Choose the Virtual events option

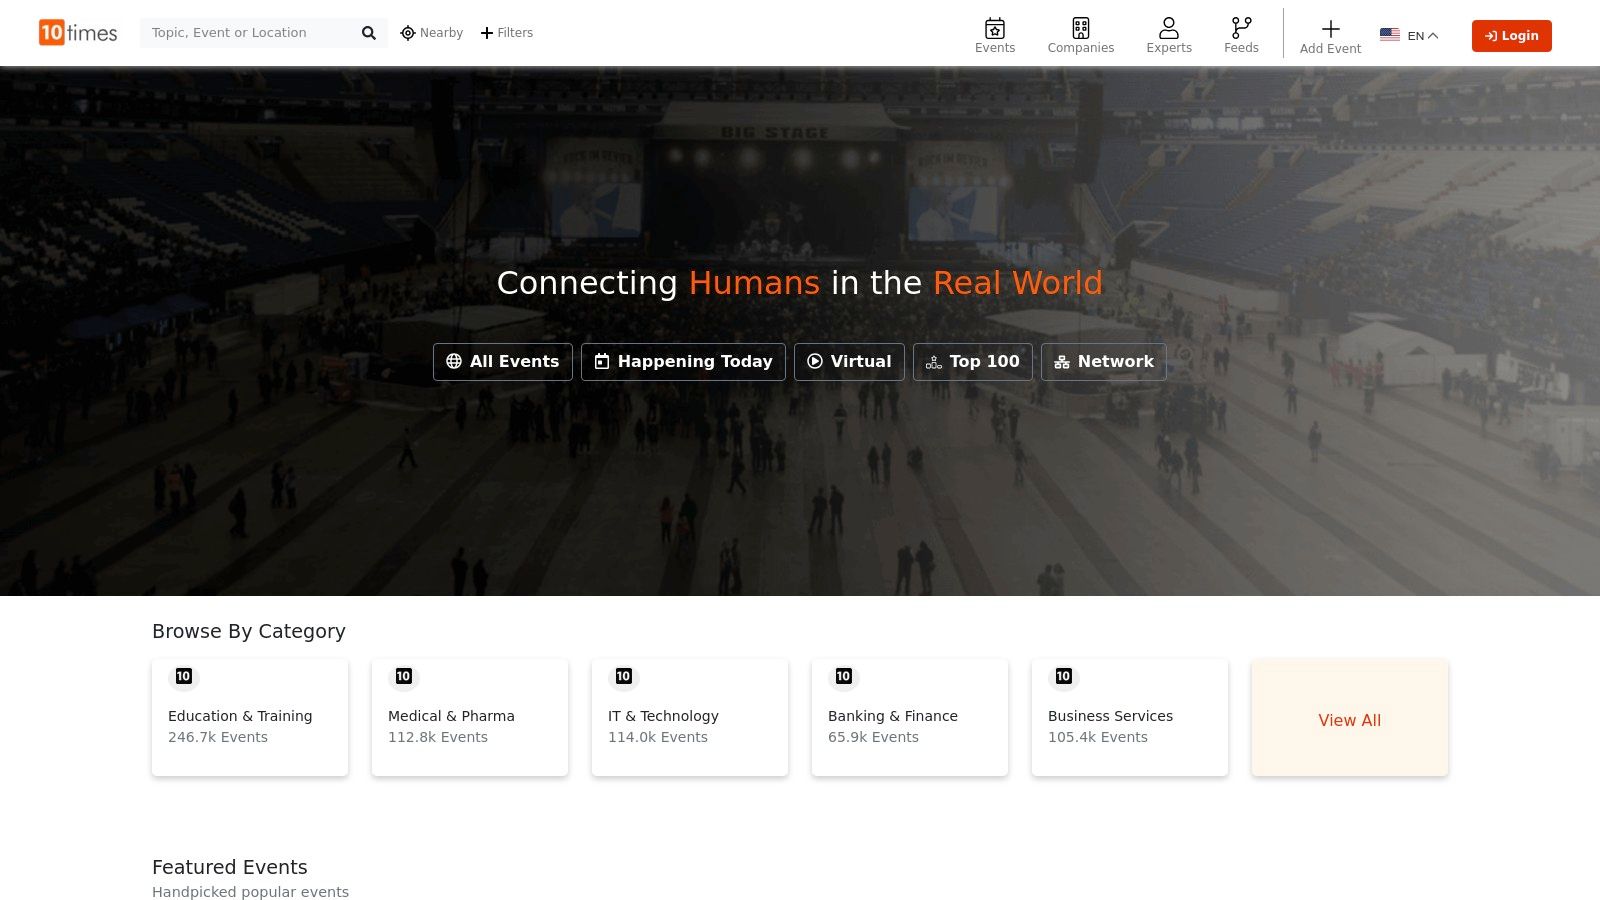[849, 362]
